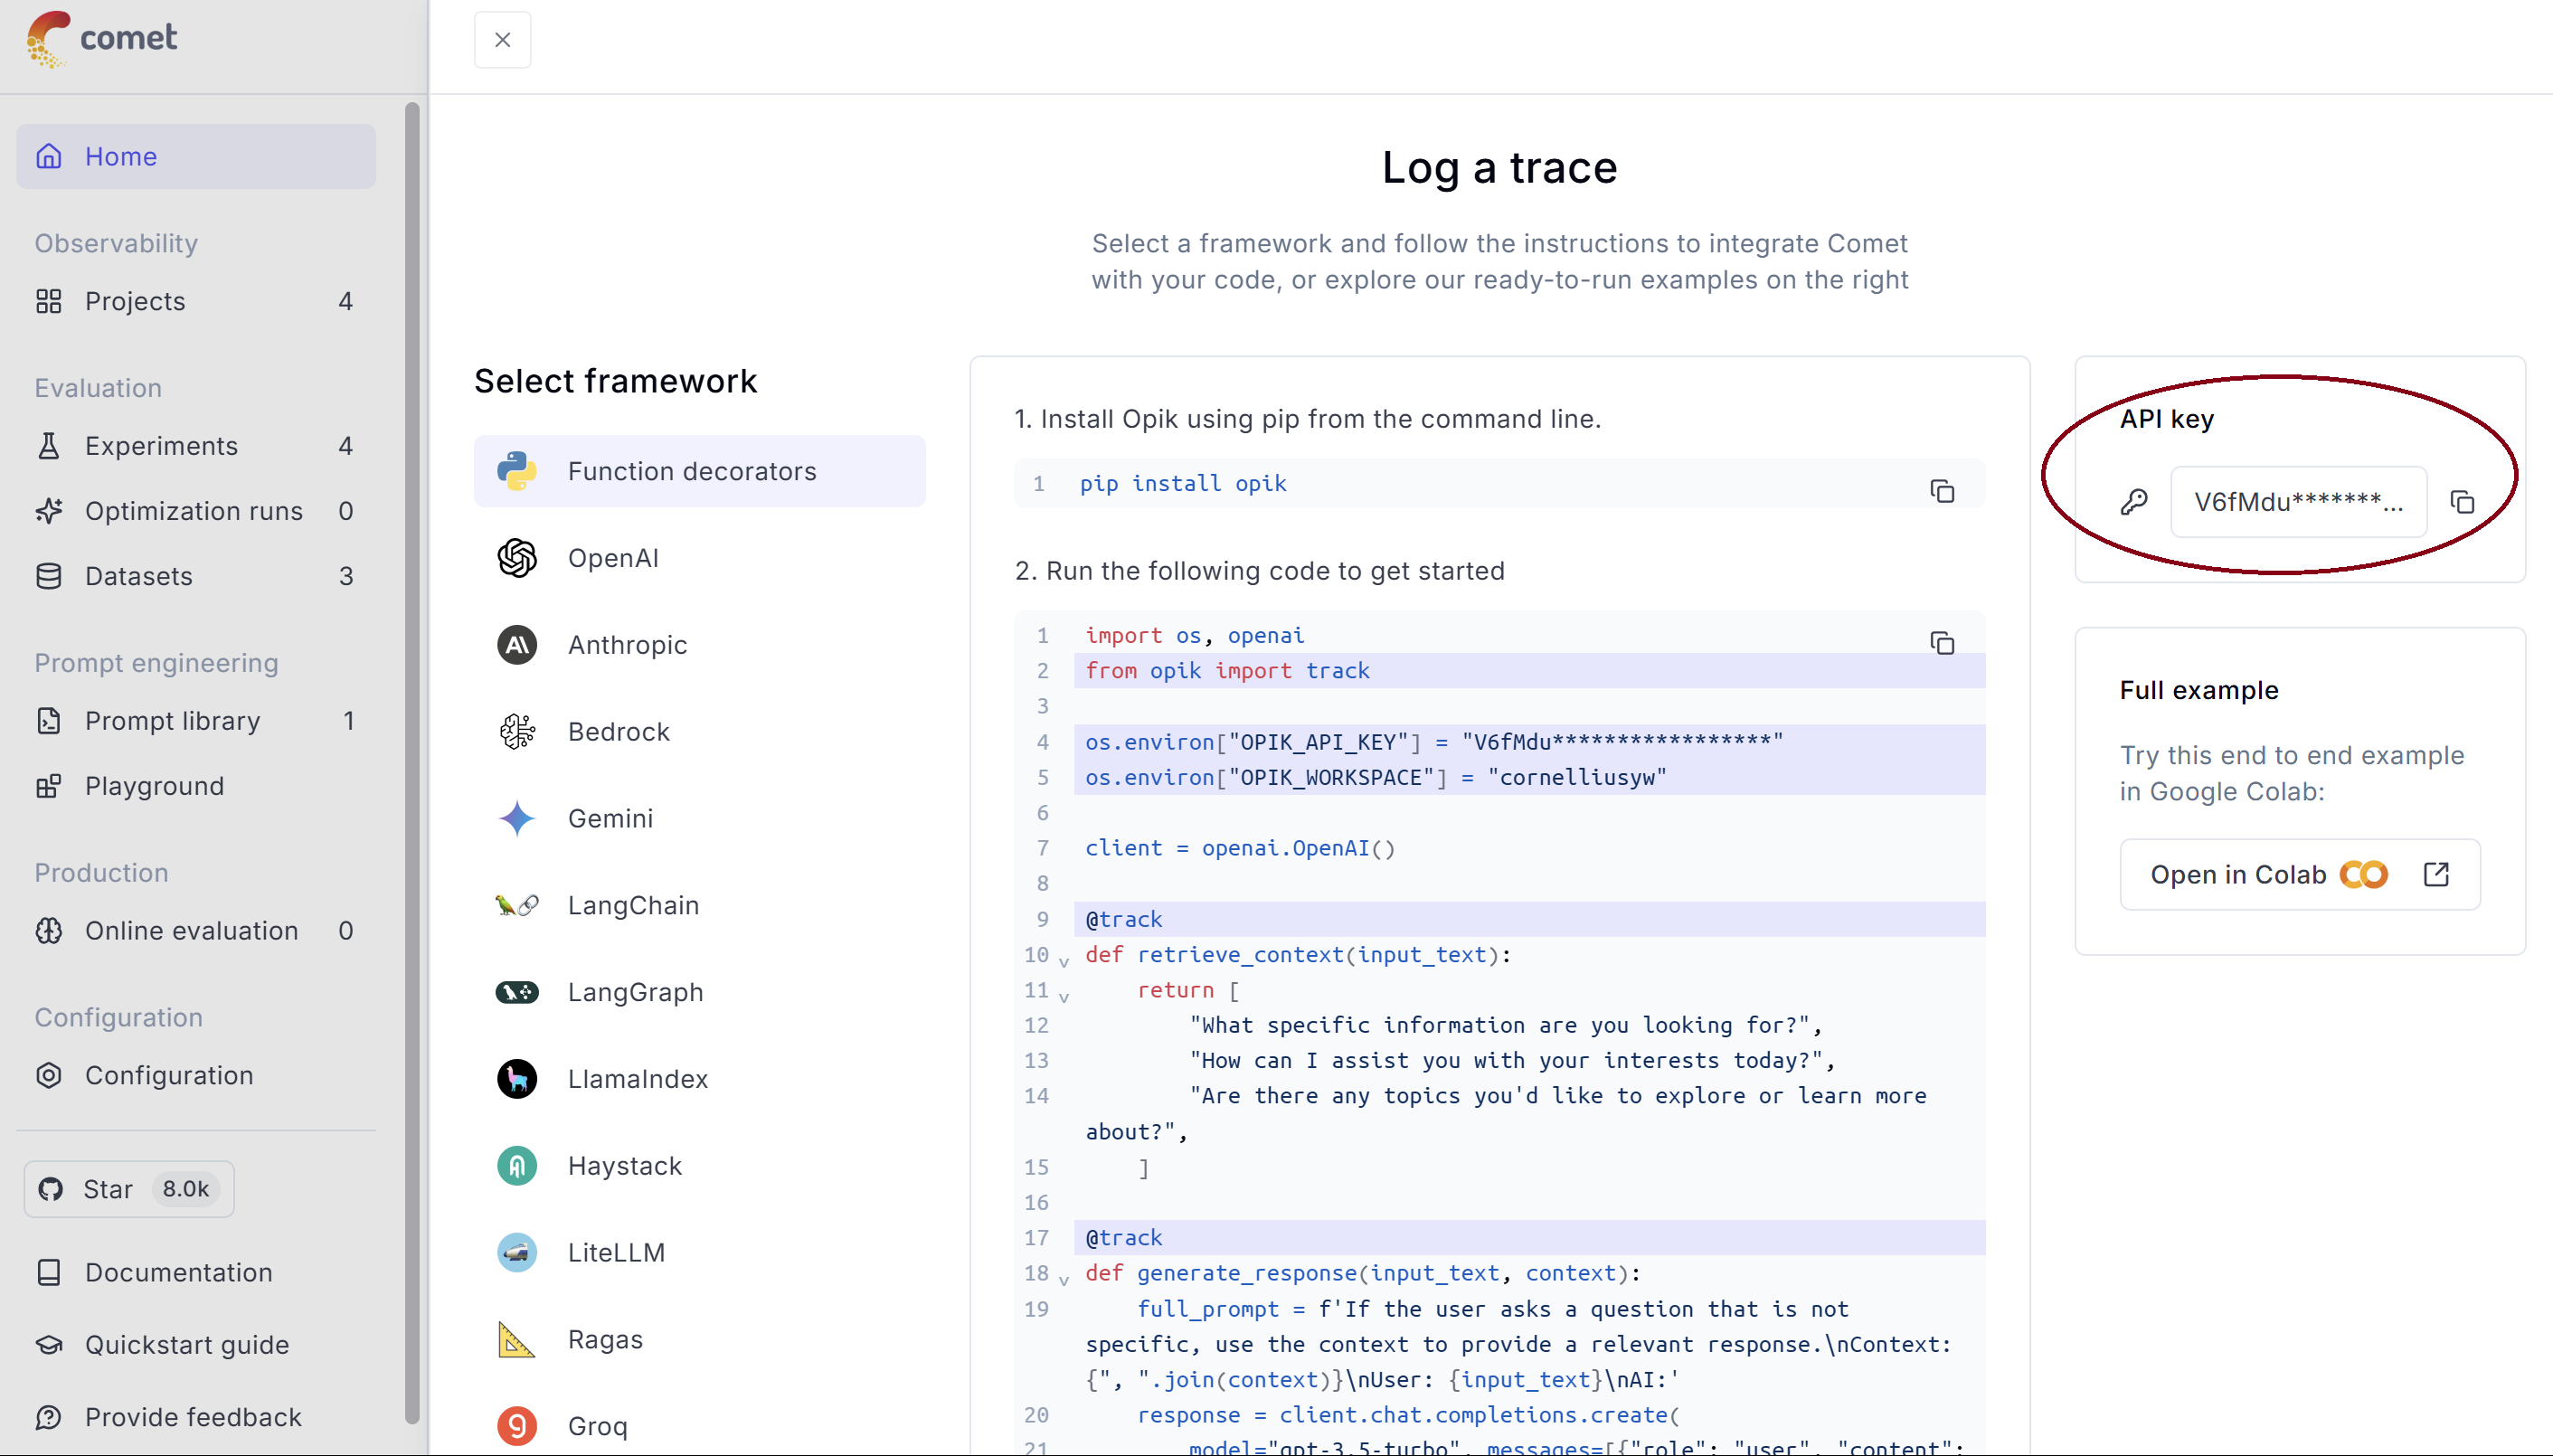Open the Datasets section
The width and height of the screenshot is (2553, 1456).
[196, 576]
